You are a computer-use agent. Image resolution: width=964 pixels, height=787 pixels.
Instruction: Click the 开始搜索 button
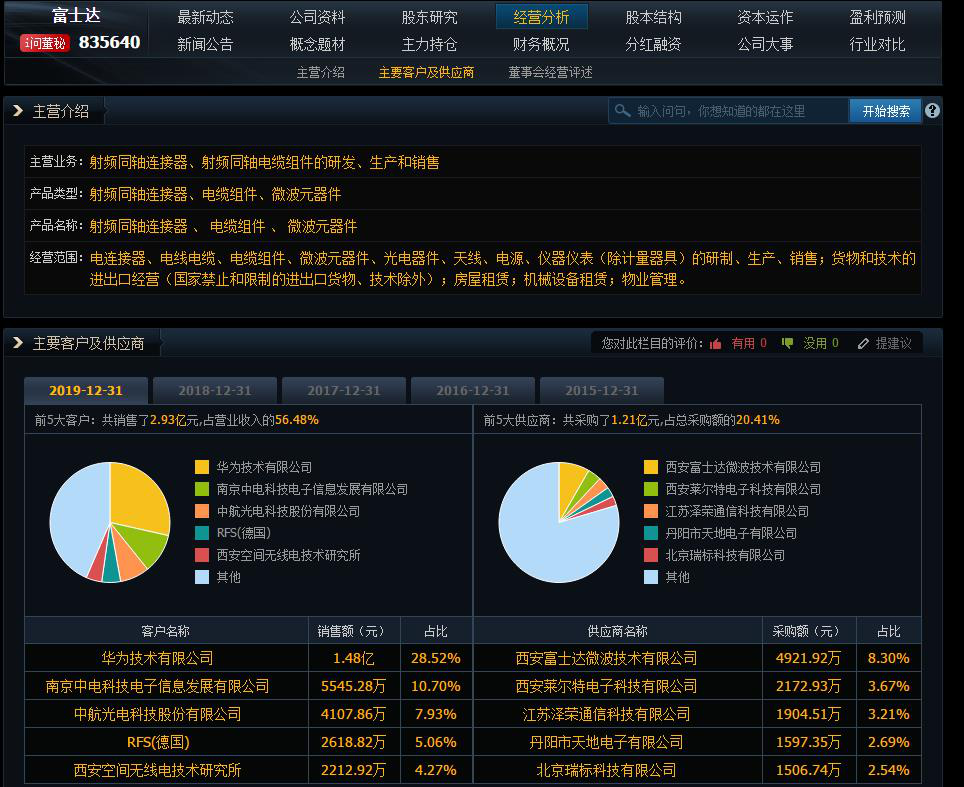885,111
